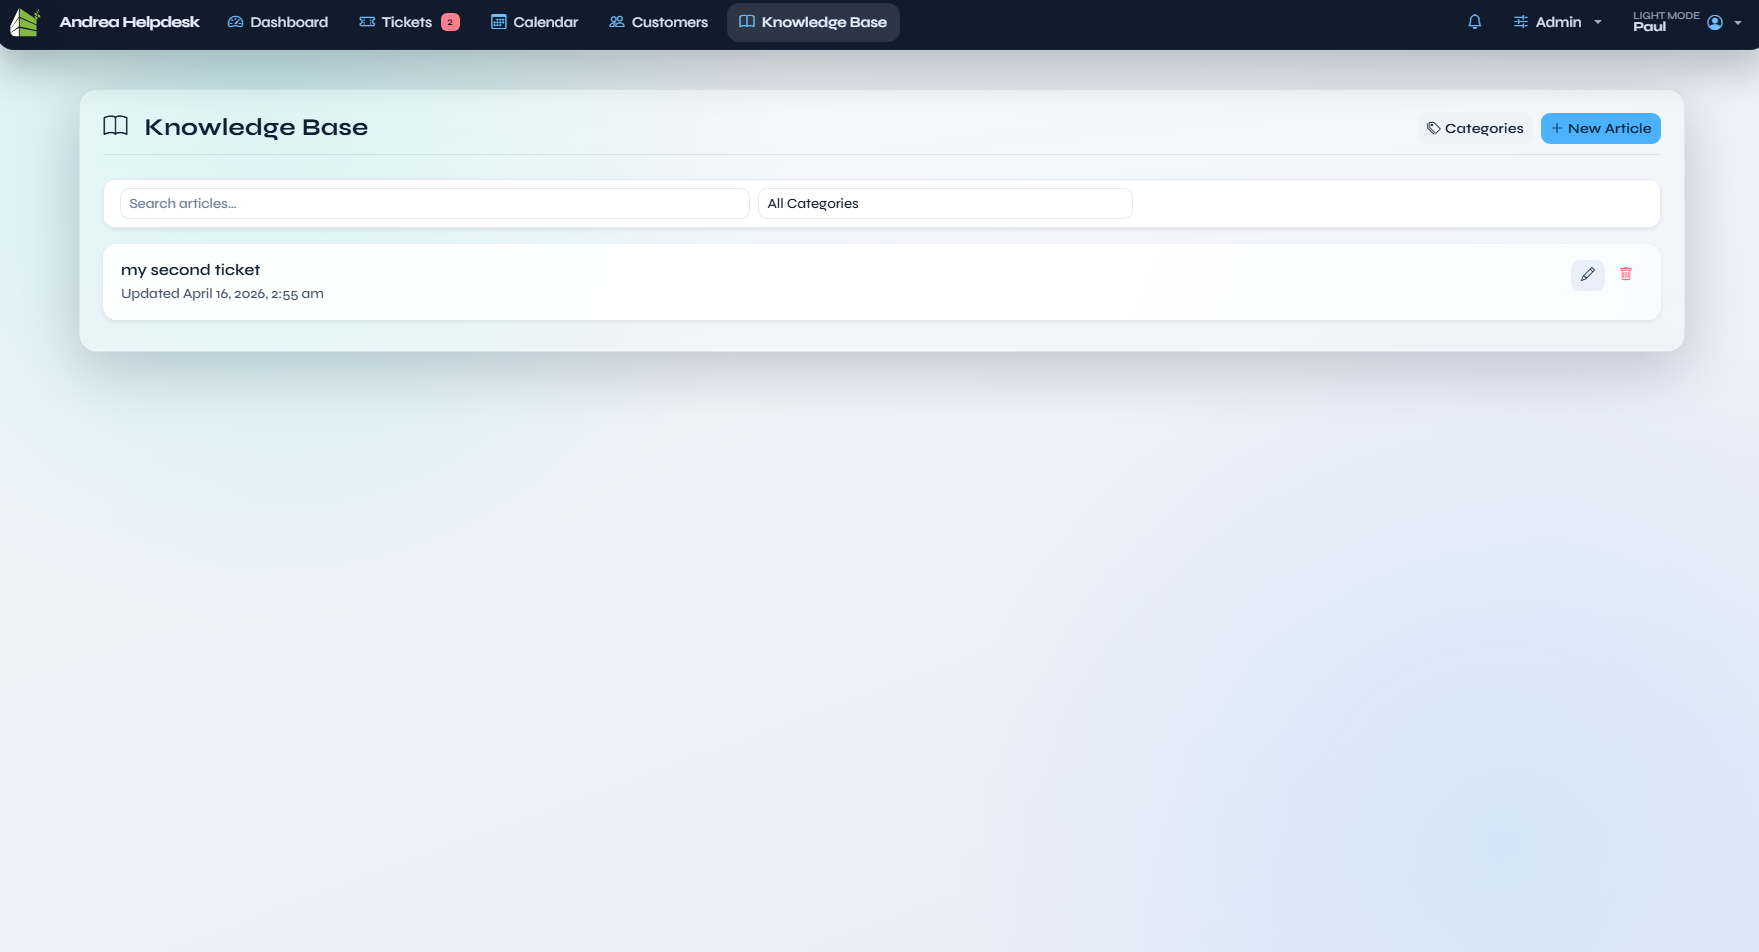Screen dimensions: 1759x952
Task: Open the article titled 'my second ticket'
Action: coord(190,269)
